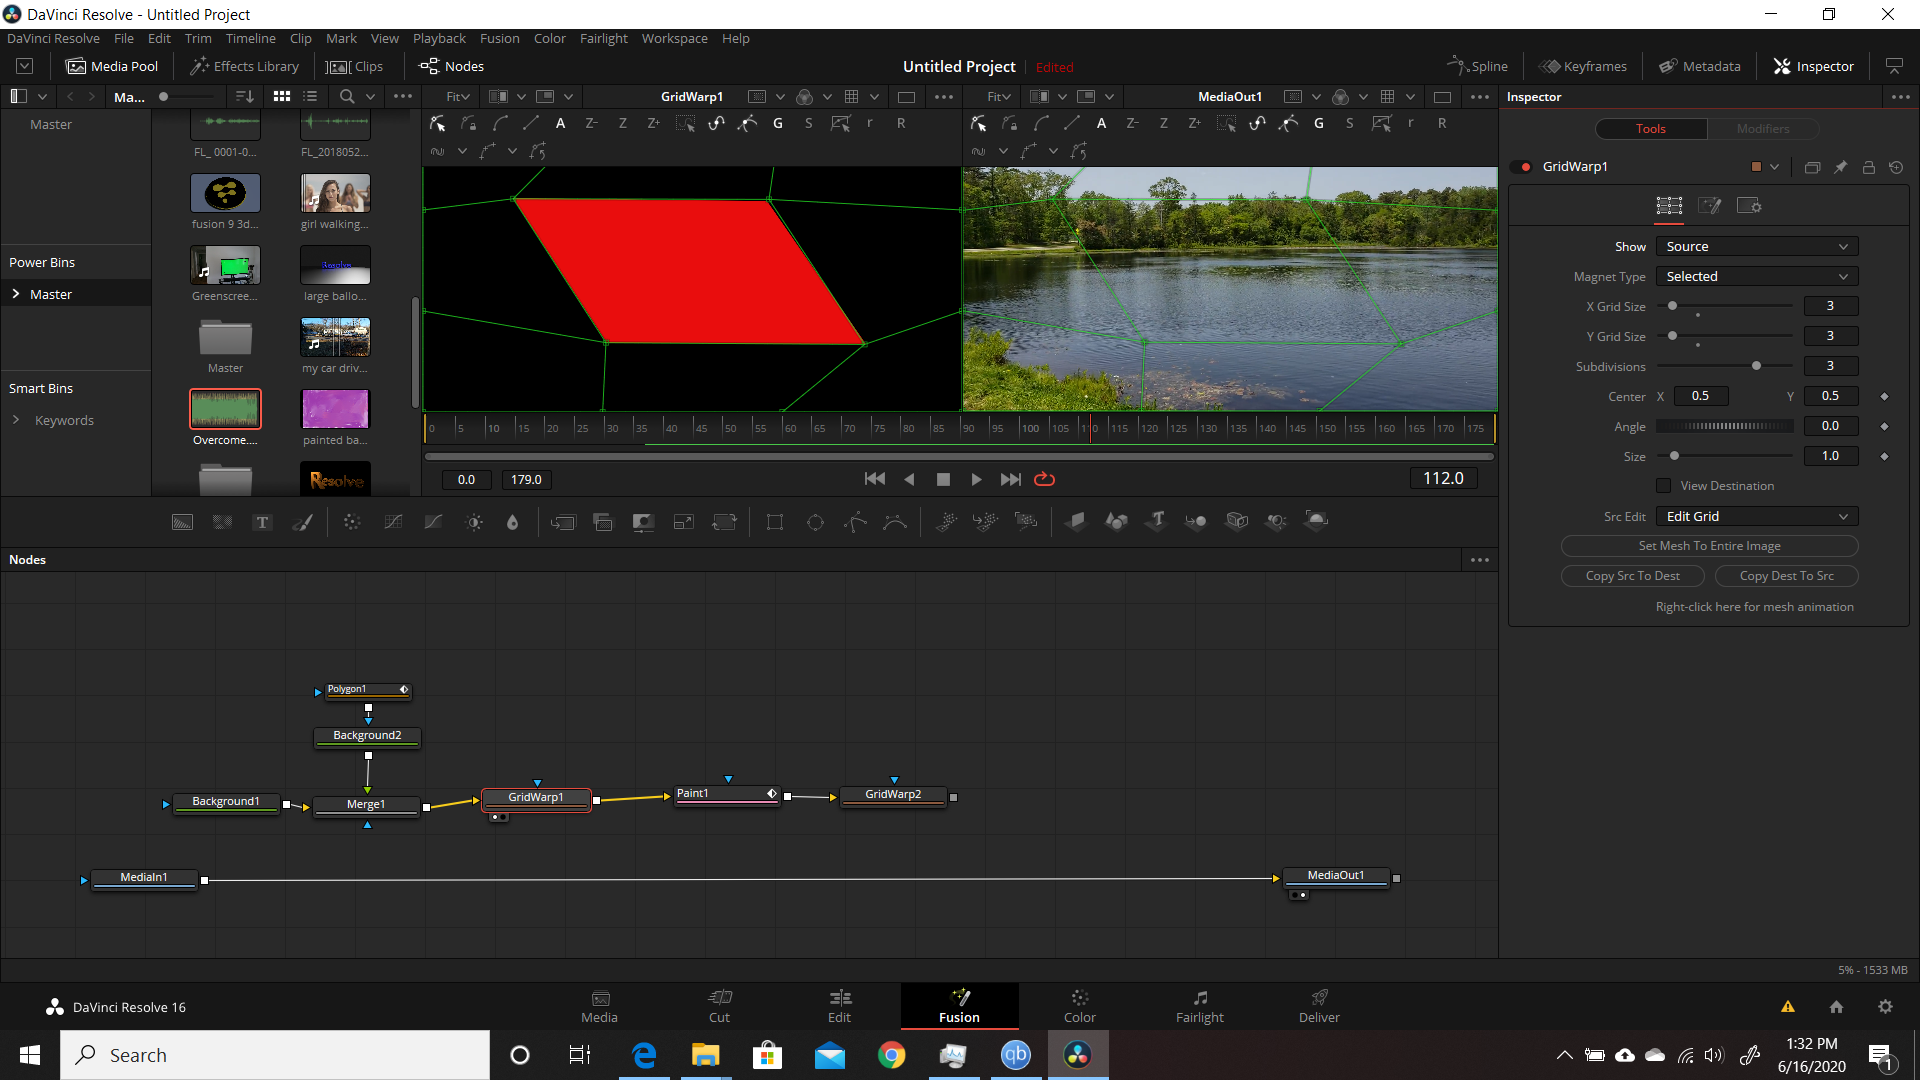This screenshot has height=1080, width=1920.
Task: Open the Fusion menu
Action: coord(499,38)
